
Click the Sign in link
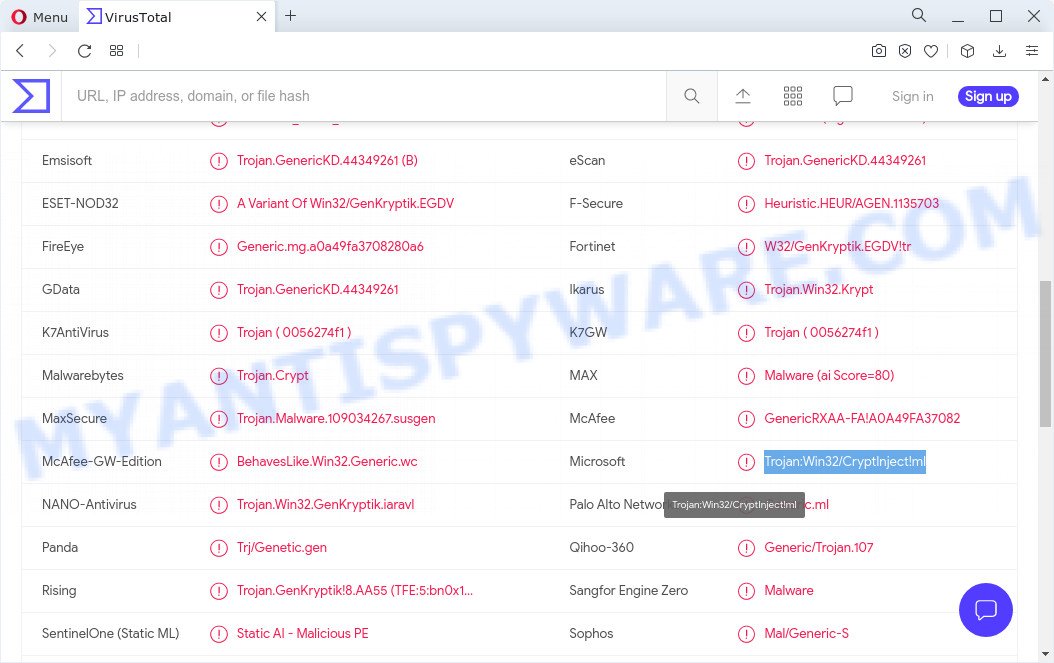912,95
